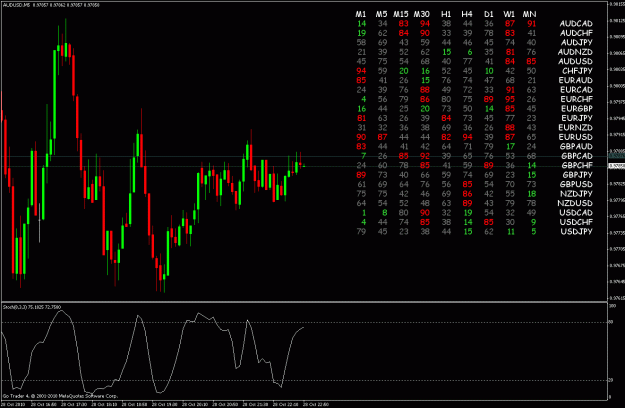Click EURGBP's green M30 value 20
This screenshot has width=625, height=408.
425,109
